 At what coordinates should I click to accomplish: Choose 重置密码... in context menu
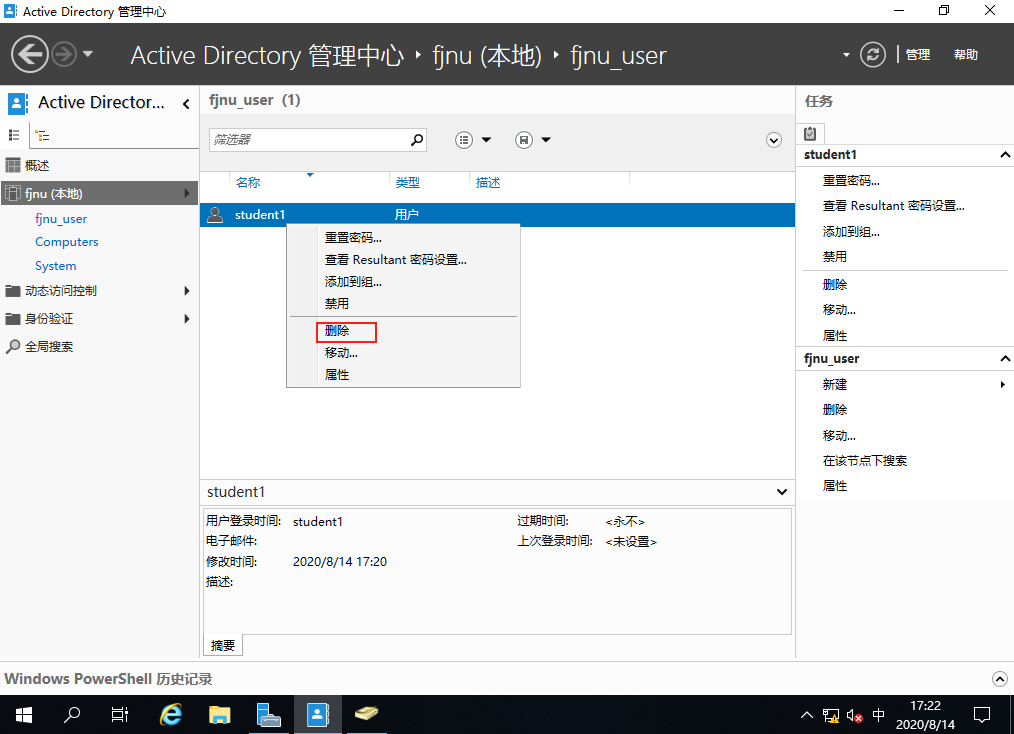(x=353, y=238)
